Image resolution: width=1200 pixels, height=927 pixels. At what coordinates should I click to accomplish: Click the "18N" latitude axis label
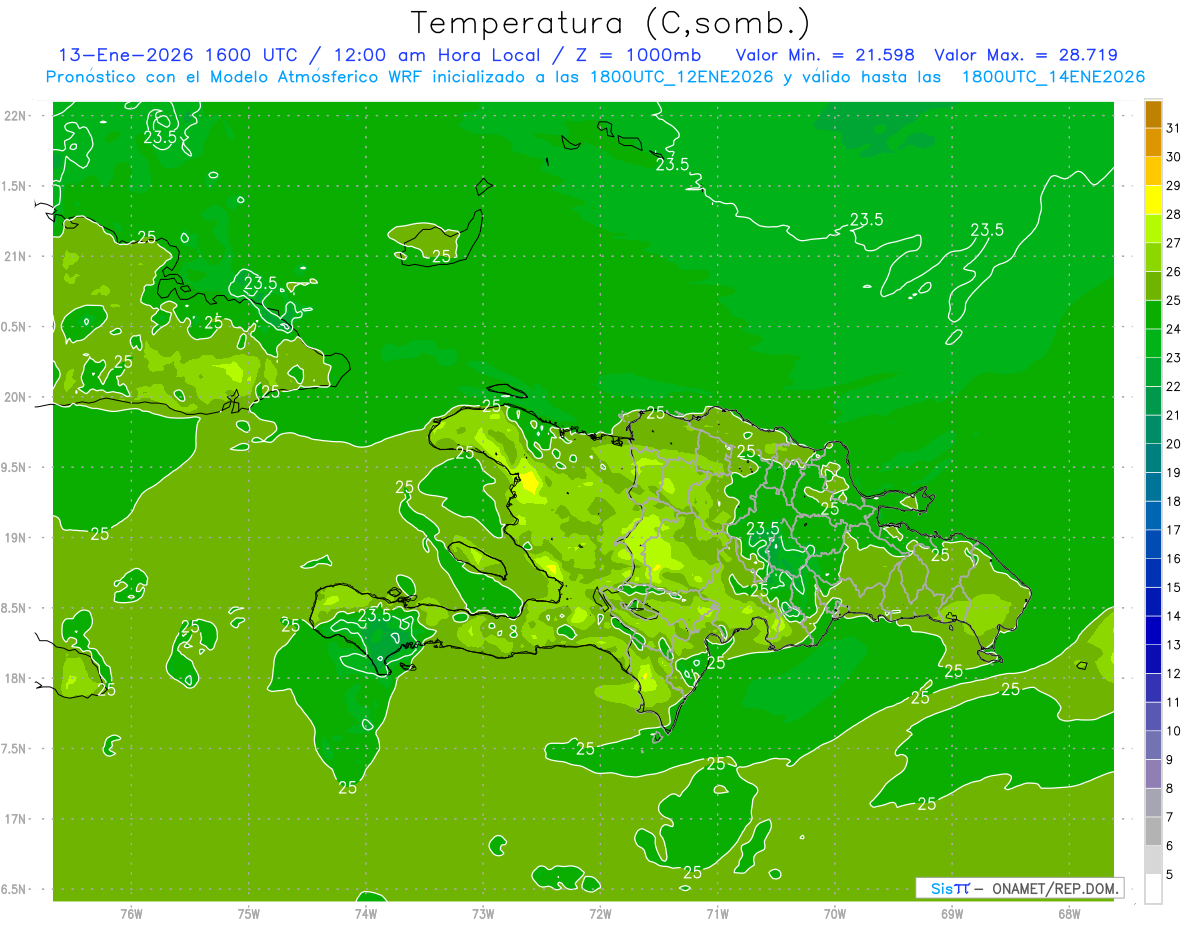click(x=17, y=678)
